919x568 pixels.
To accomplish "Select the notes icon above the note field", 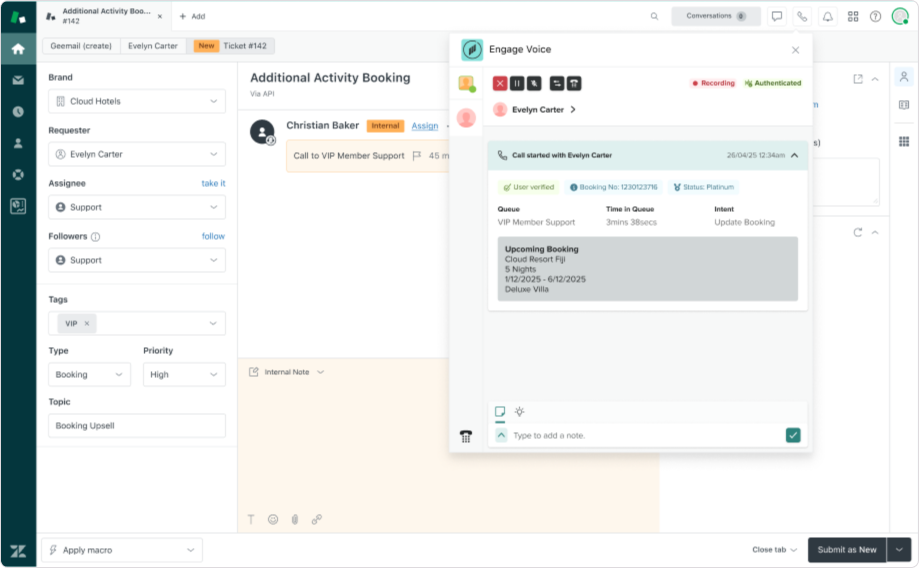I will point(500,411).
